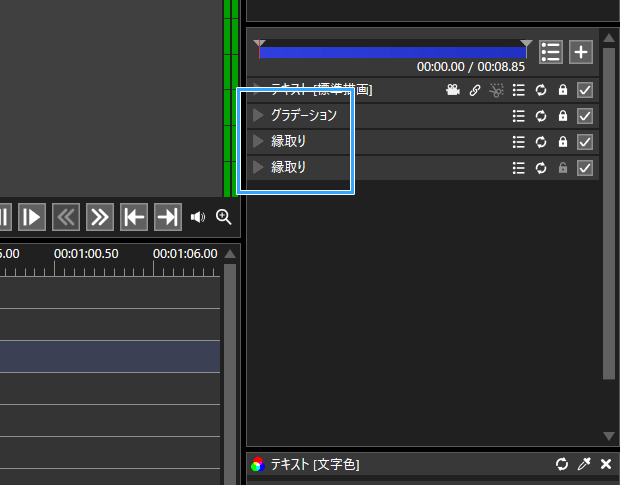Click the fast-forward double arrow button
The image size is (620, 485).
click(x=99, y=217)
